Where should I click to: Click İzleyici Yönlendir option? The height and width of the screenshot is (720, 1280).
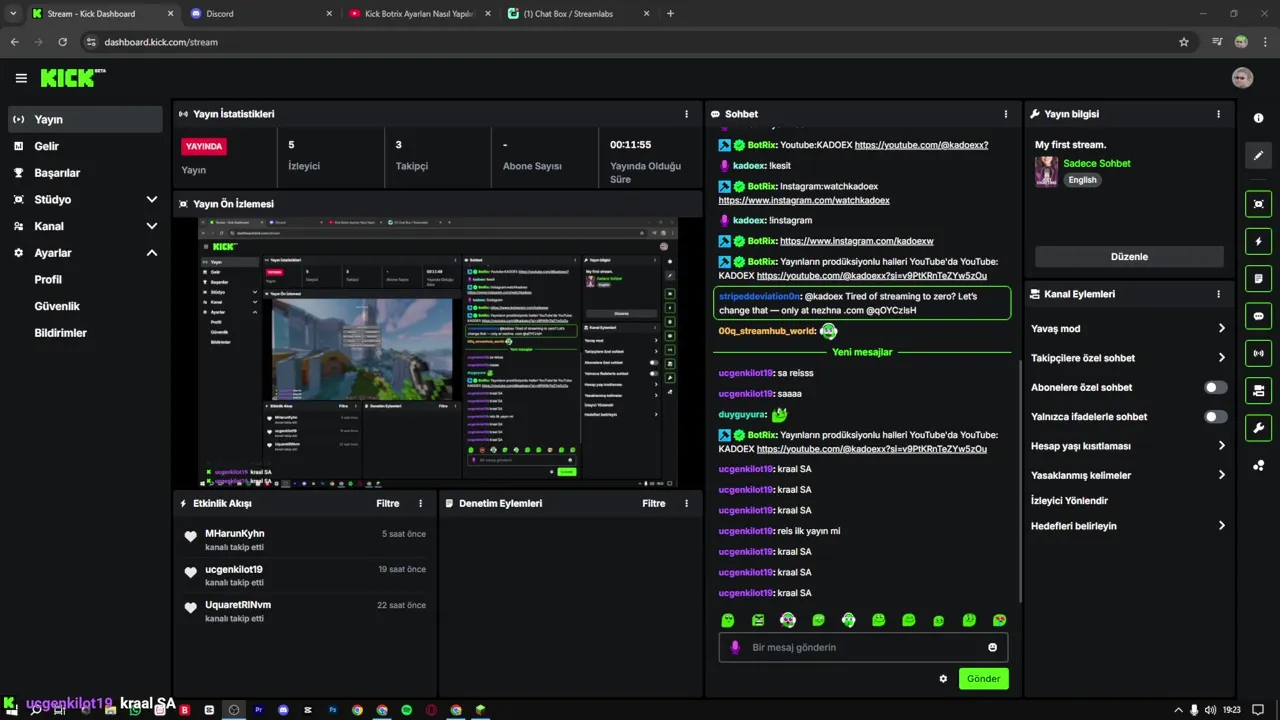pyautogui.click(x=1069, y=501)
